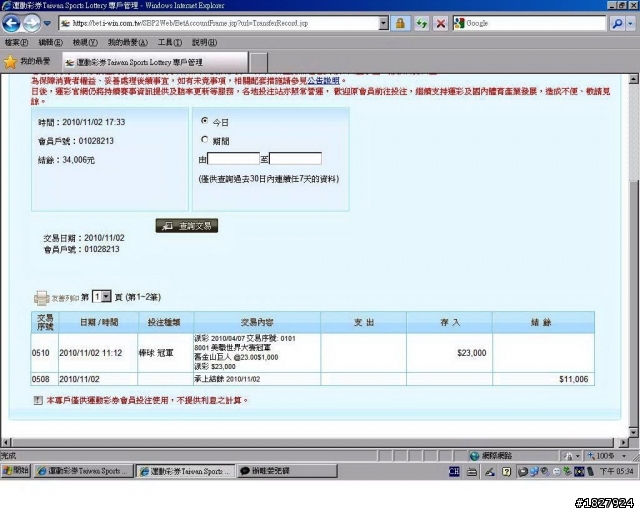Open the 100% zoom level dropdown
Image resolution: width=640 pixels, height=511 pixels.
point(624,456)
